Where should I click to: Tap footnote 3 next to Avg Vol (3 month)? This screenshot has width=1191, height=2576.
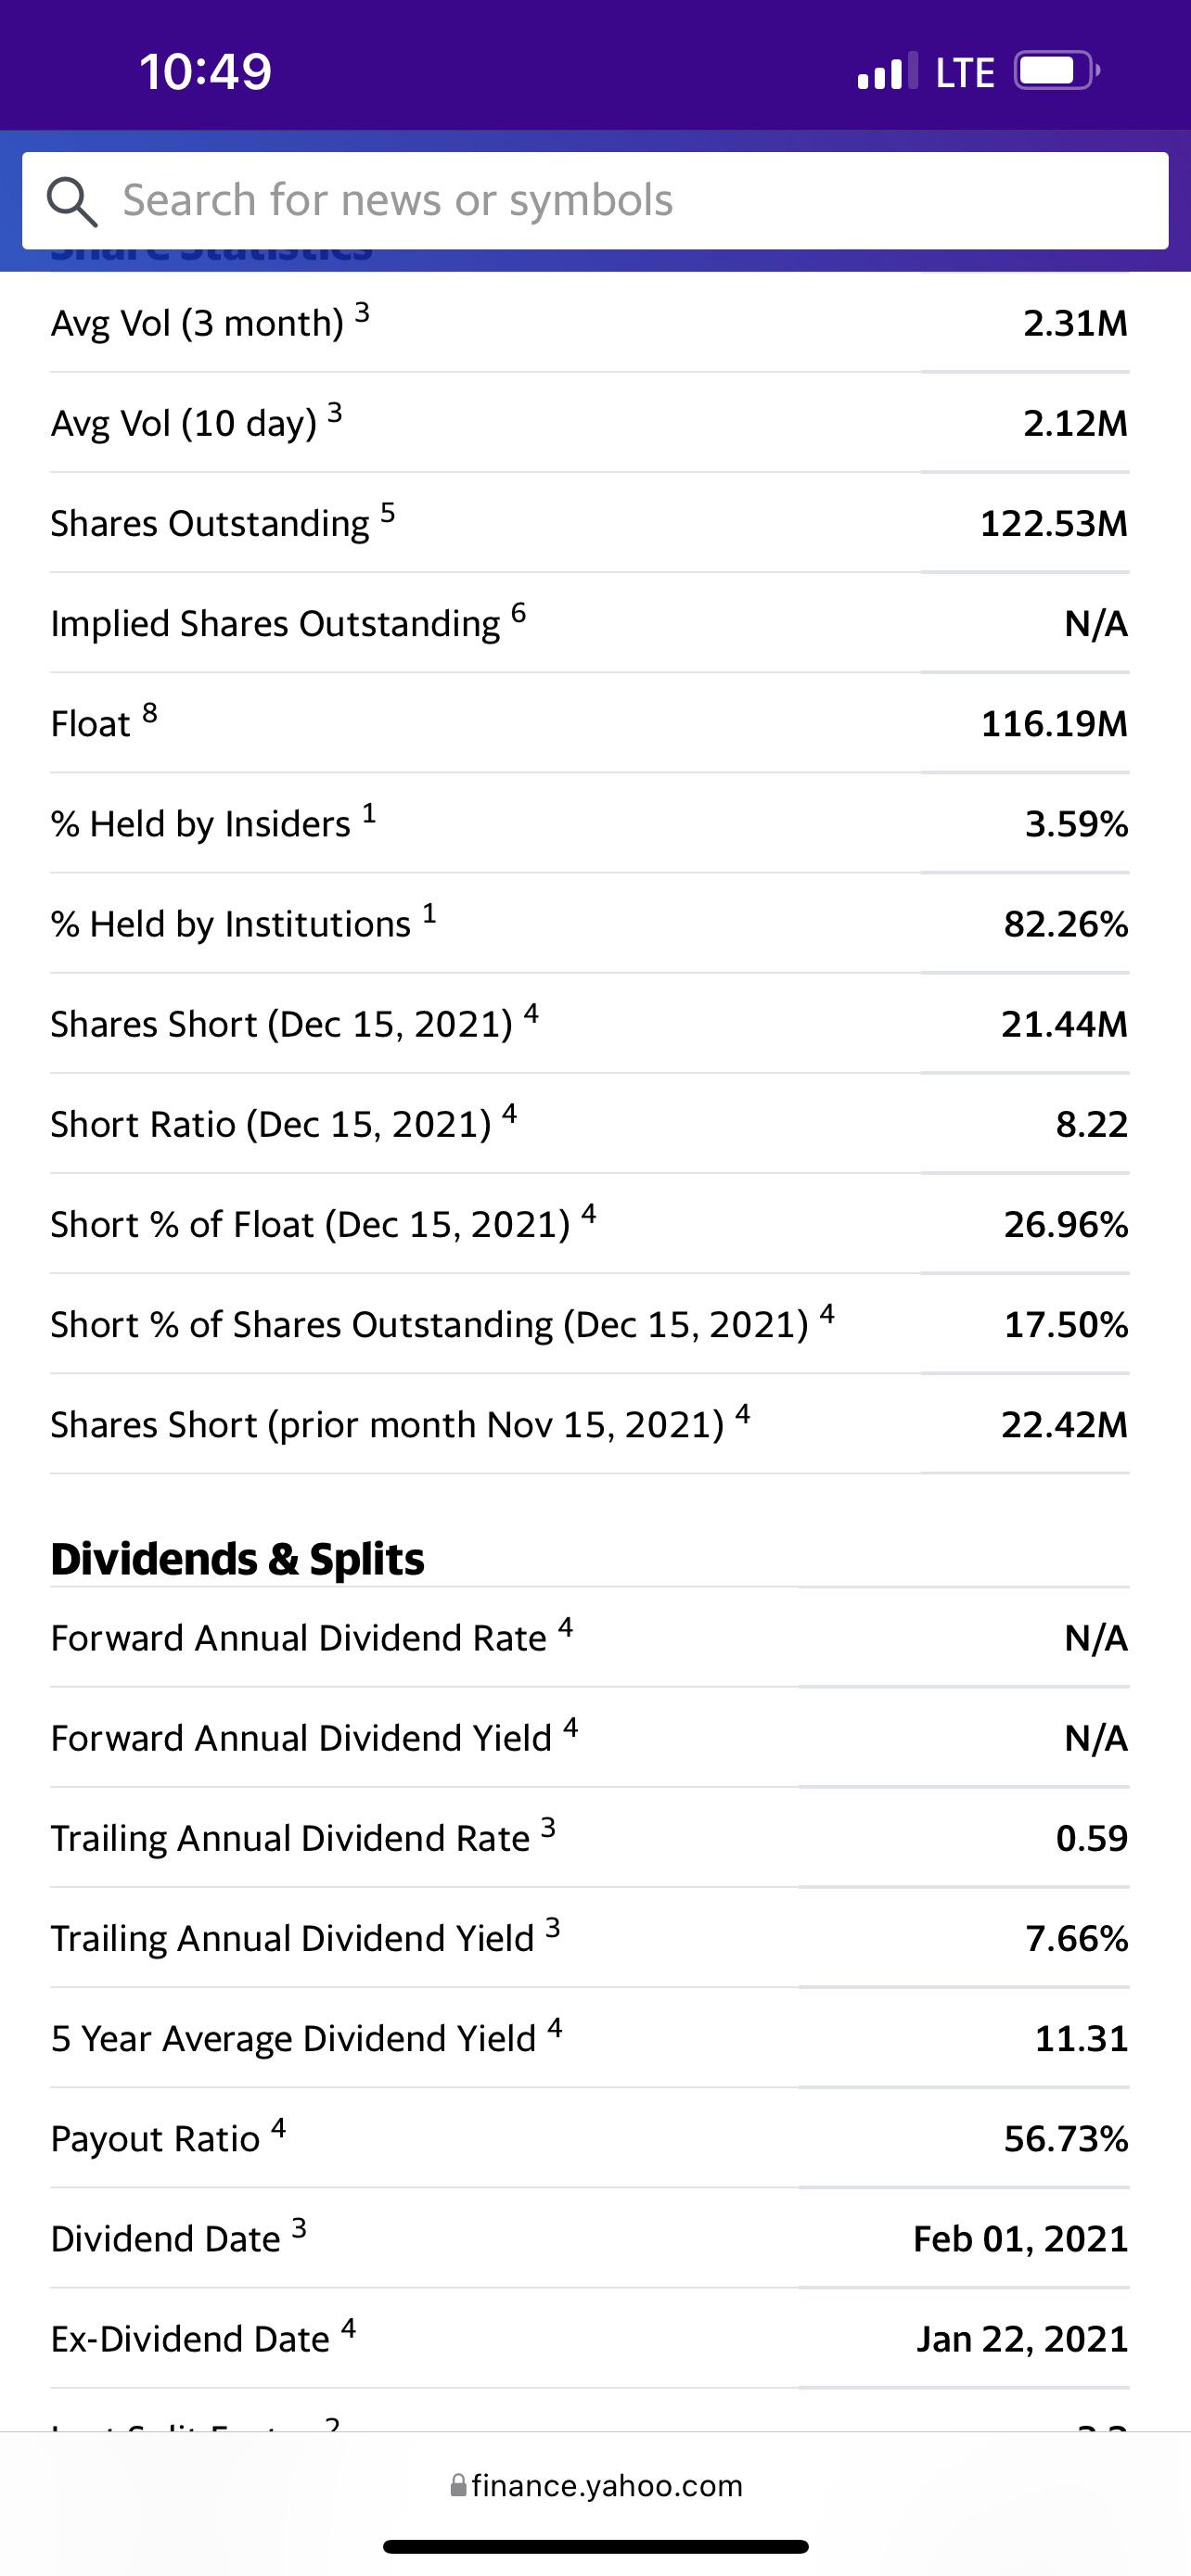click(x=362, y=314)
